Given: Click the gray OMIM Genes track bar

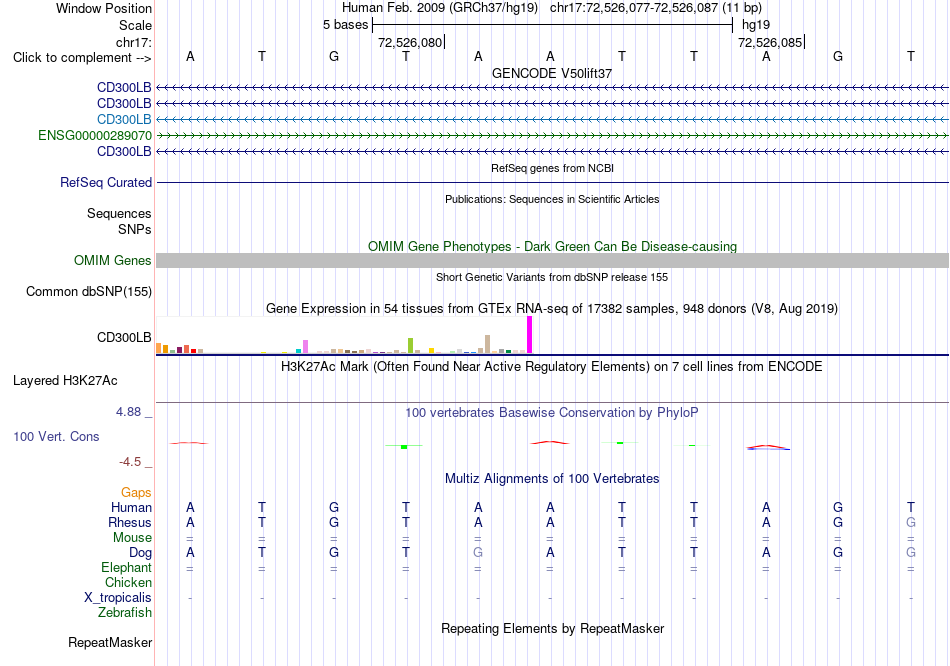Looking at the screenshot, I should [x=552, y=261].
